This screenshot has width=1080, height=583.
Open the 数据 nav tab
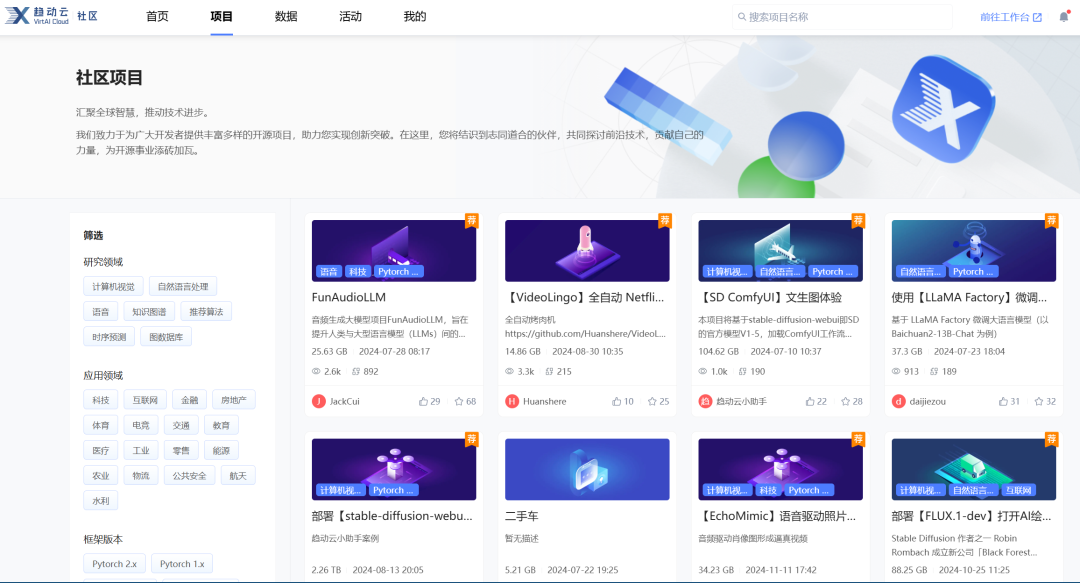pos(286,17)
